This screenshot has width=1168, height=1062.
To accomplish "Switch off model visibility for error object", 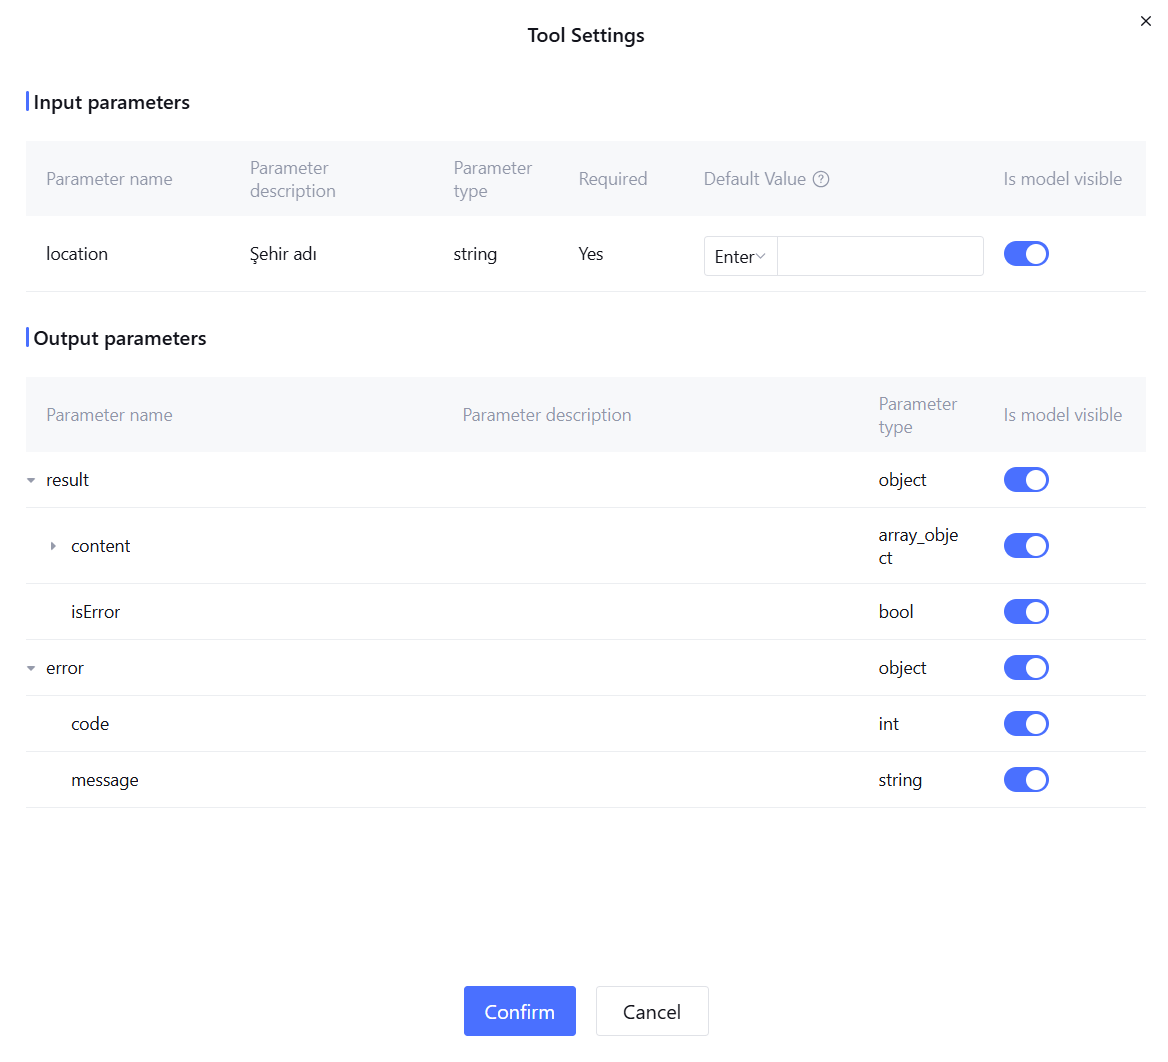I will click(x=1026, y=668).
